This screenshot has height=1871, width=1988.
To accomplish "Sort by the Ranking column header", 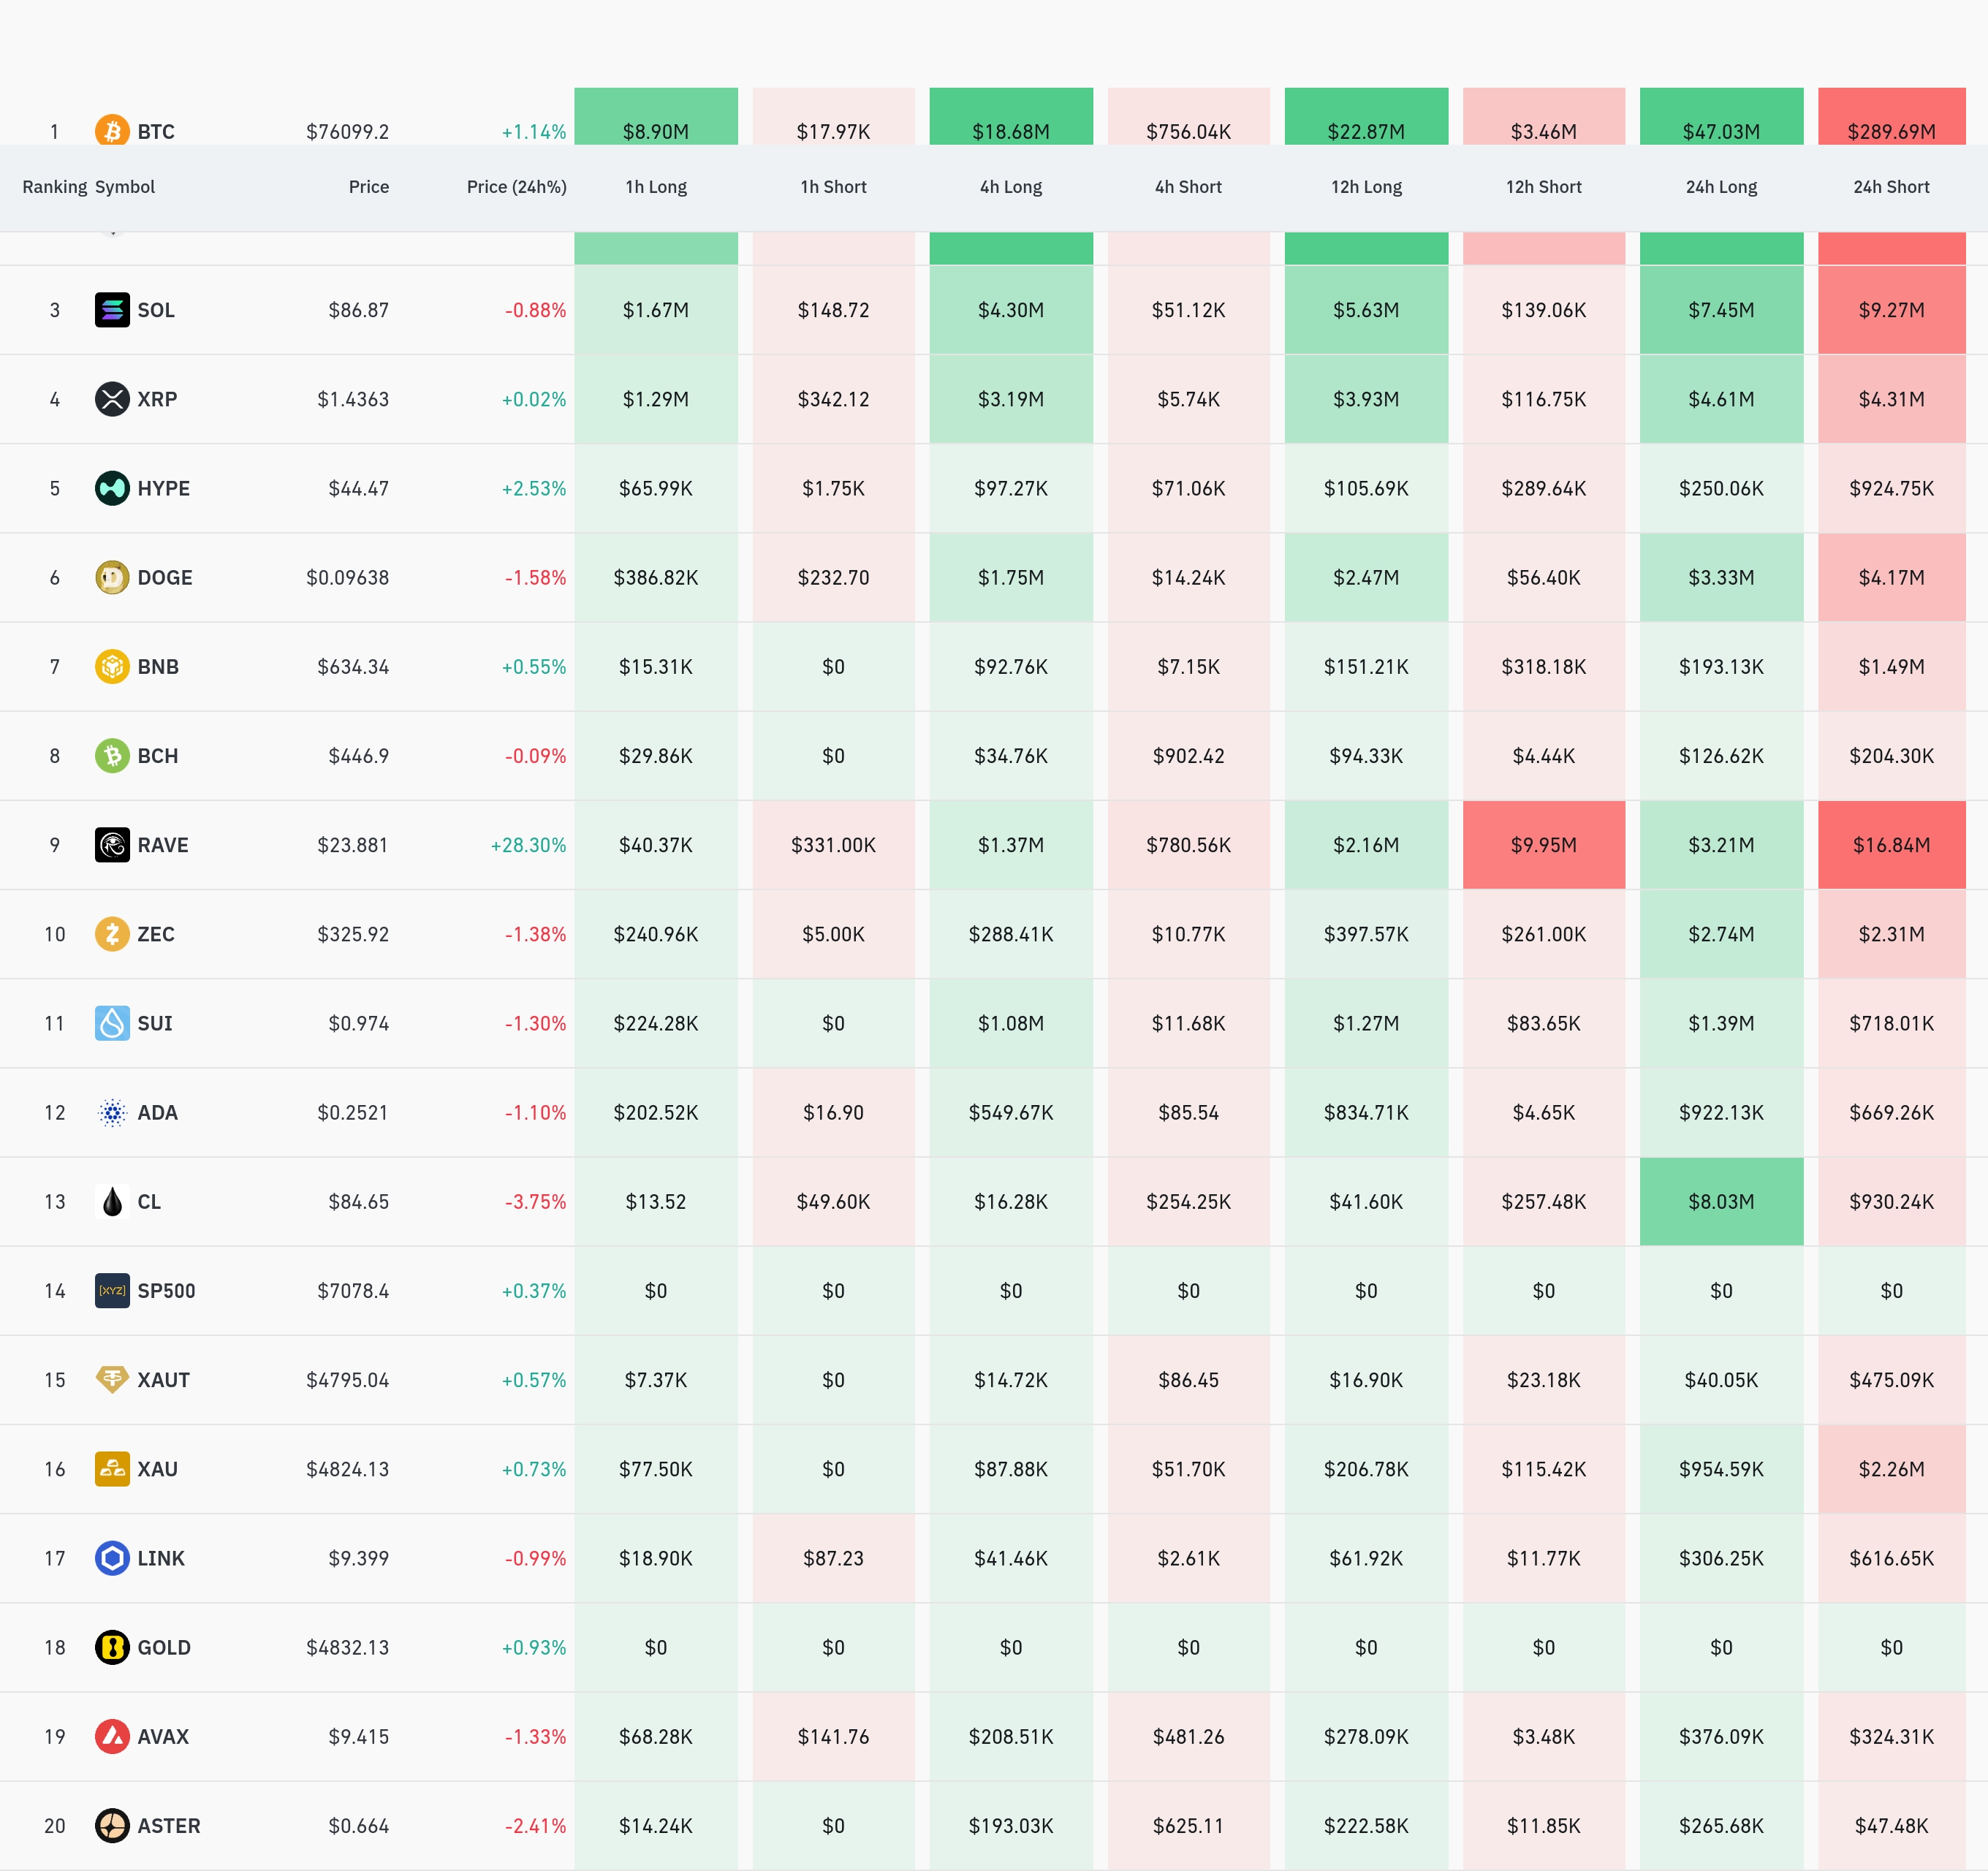I will click(x=54, y=187).
